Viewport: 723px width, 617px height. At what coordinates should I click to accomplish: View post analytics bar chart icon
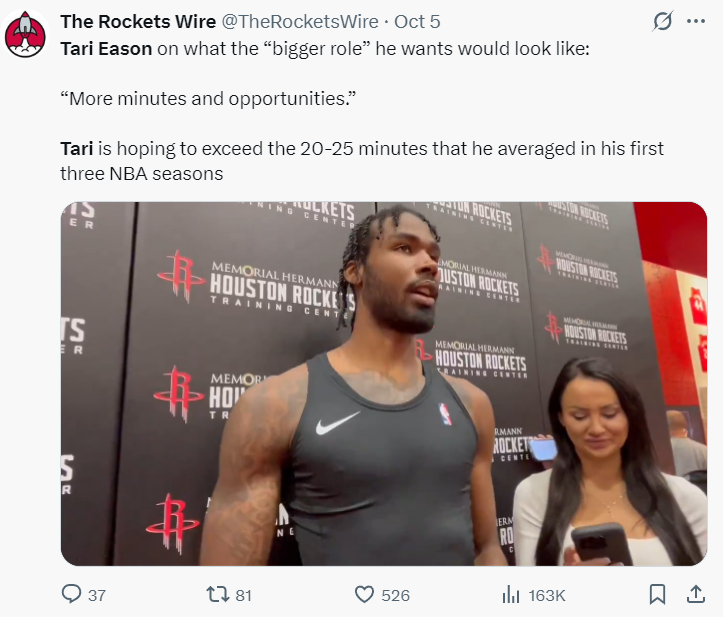click(x=510, y=594)
